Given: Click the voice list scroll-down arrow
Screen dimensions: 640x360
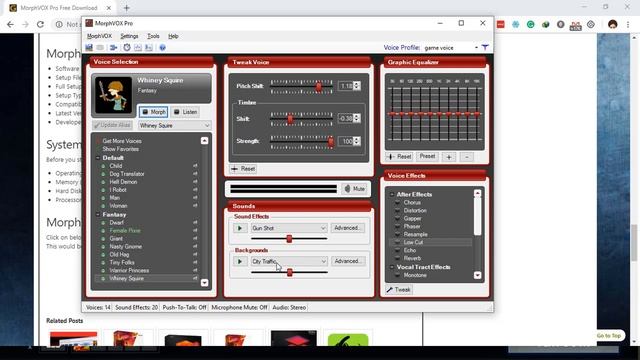Looking at the screenshot, I should pos(204,282).
